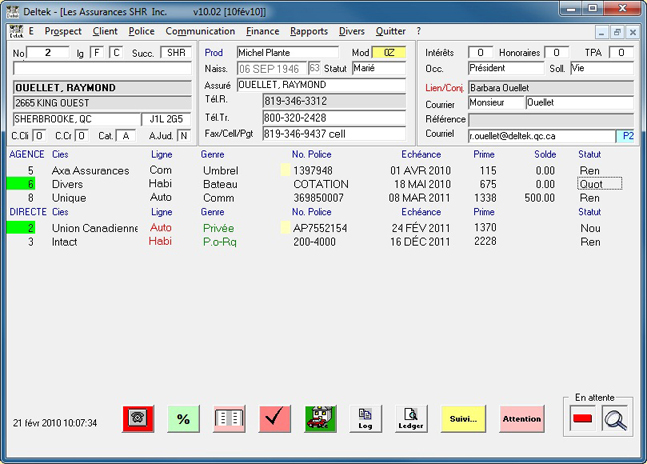The height and width of the screenshot is (464, 647).
Task: Click the pink book/columns icon button
Action: click(x=229, y=419)
